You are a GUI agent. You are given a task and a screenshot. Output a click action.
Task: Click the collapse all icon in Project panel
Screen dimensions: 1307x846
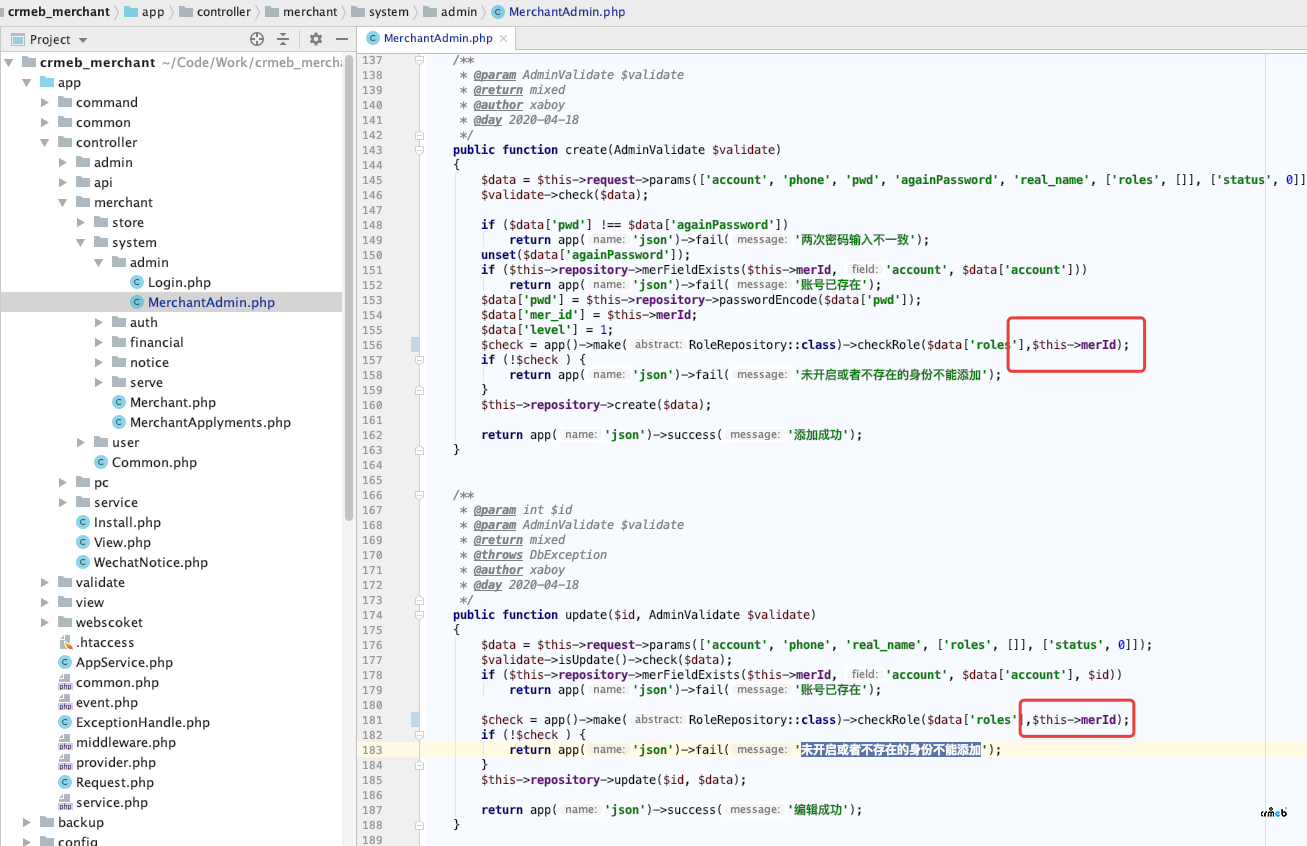(283, 39)
